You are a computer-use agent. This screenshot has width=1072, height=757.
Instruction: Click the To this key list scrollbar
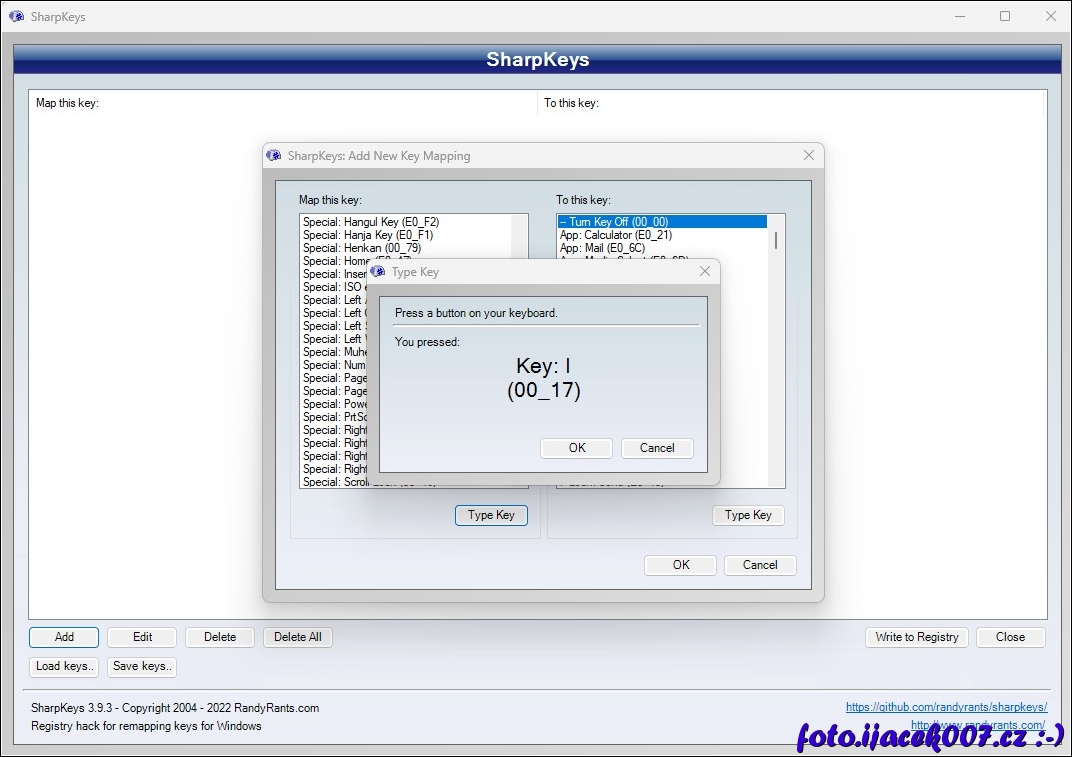pos(776,240)
